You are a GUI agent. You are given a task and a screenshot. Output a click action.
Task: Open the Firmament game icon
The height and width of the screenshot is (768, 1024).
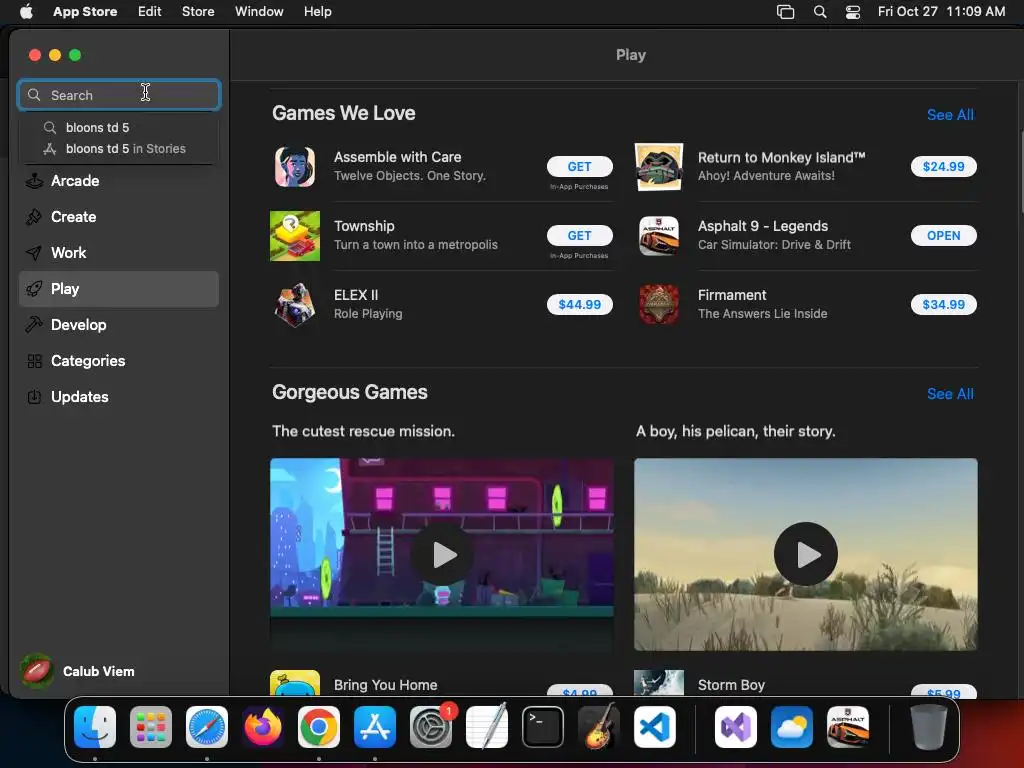coord(658,304)
